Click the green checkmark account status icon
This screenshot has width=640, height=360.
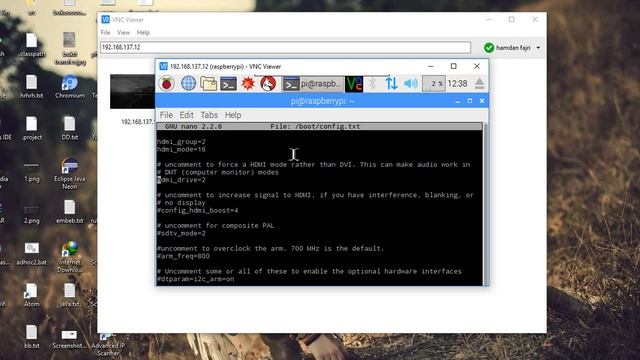489,48
